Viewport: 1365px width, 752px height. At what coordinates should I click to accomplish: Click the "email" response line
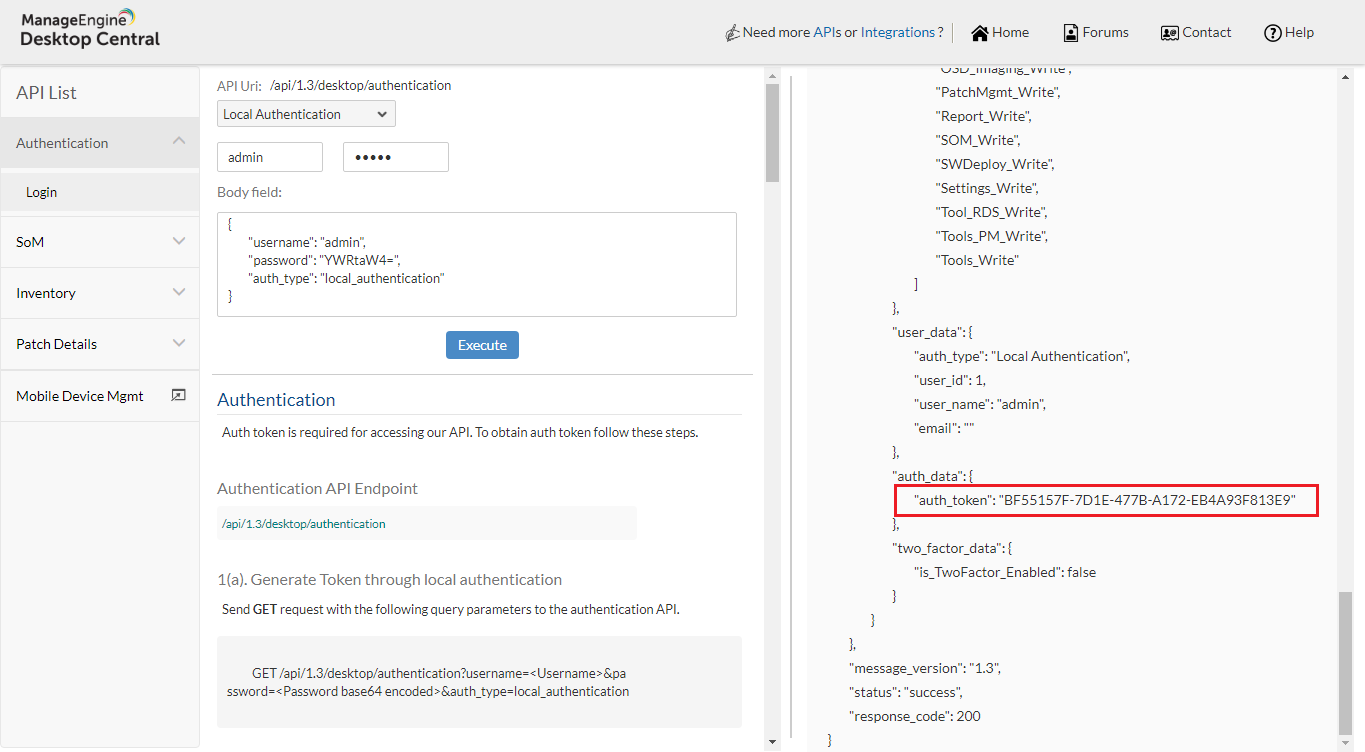coord(944,428)
